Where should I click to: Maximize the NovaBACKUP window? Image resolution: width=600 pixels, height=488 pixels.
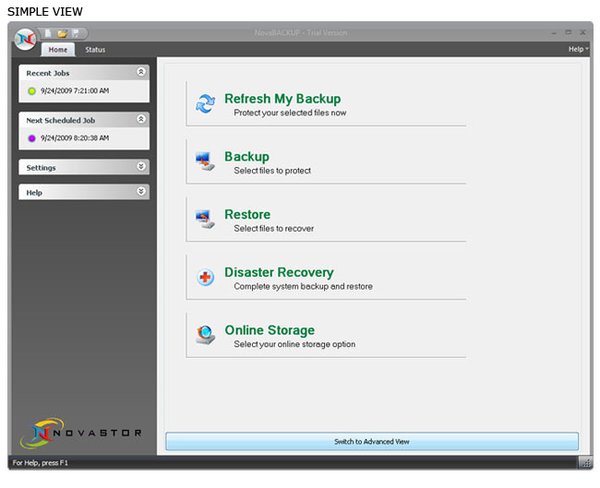[x=568, y=33]
